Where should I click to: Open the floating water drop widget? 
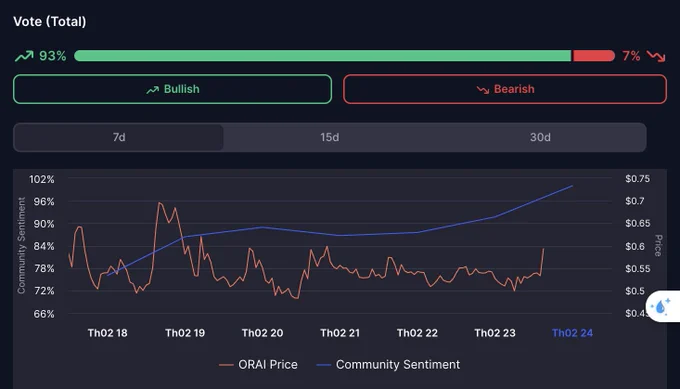[662, 306]
